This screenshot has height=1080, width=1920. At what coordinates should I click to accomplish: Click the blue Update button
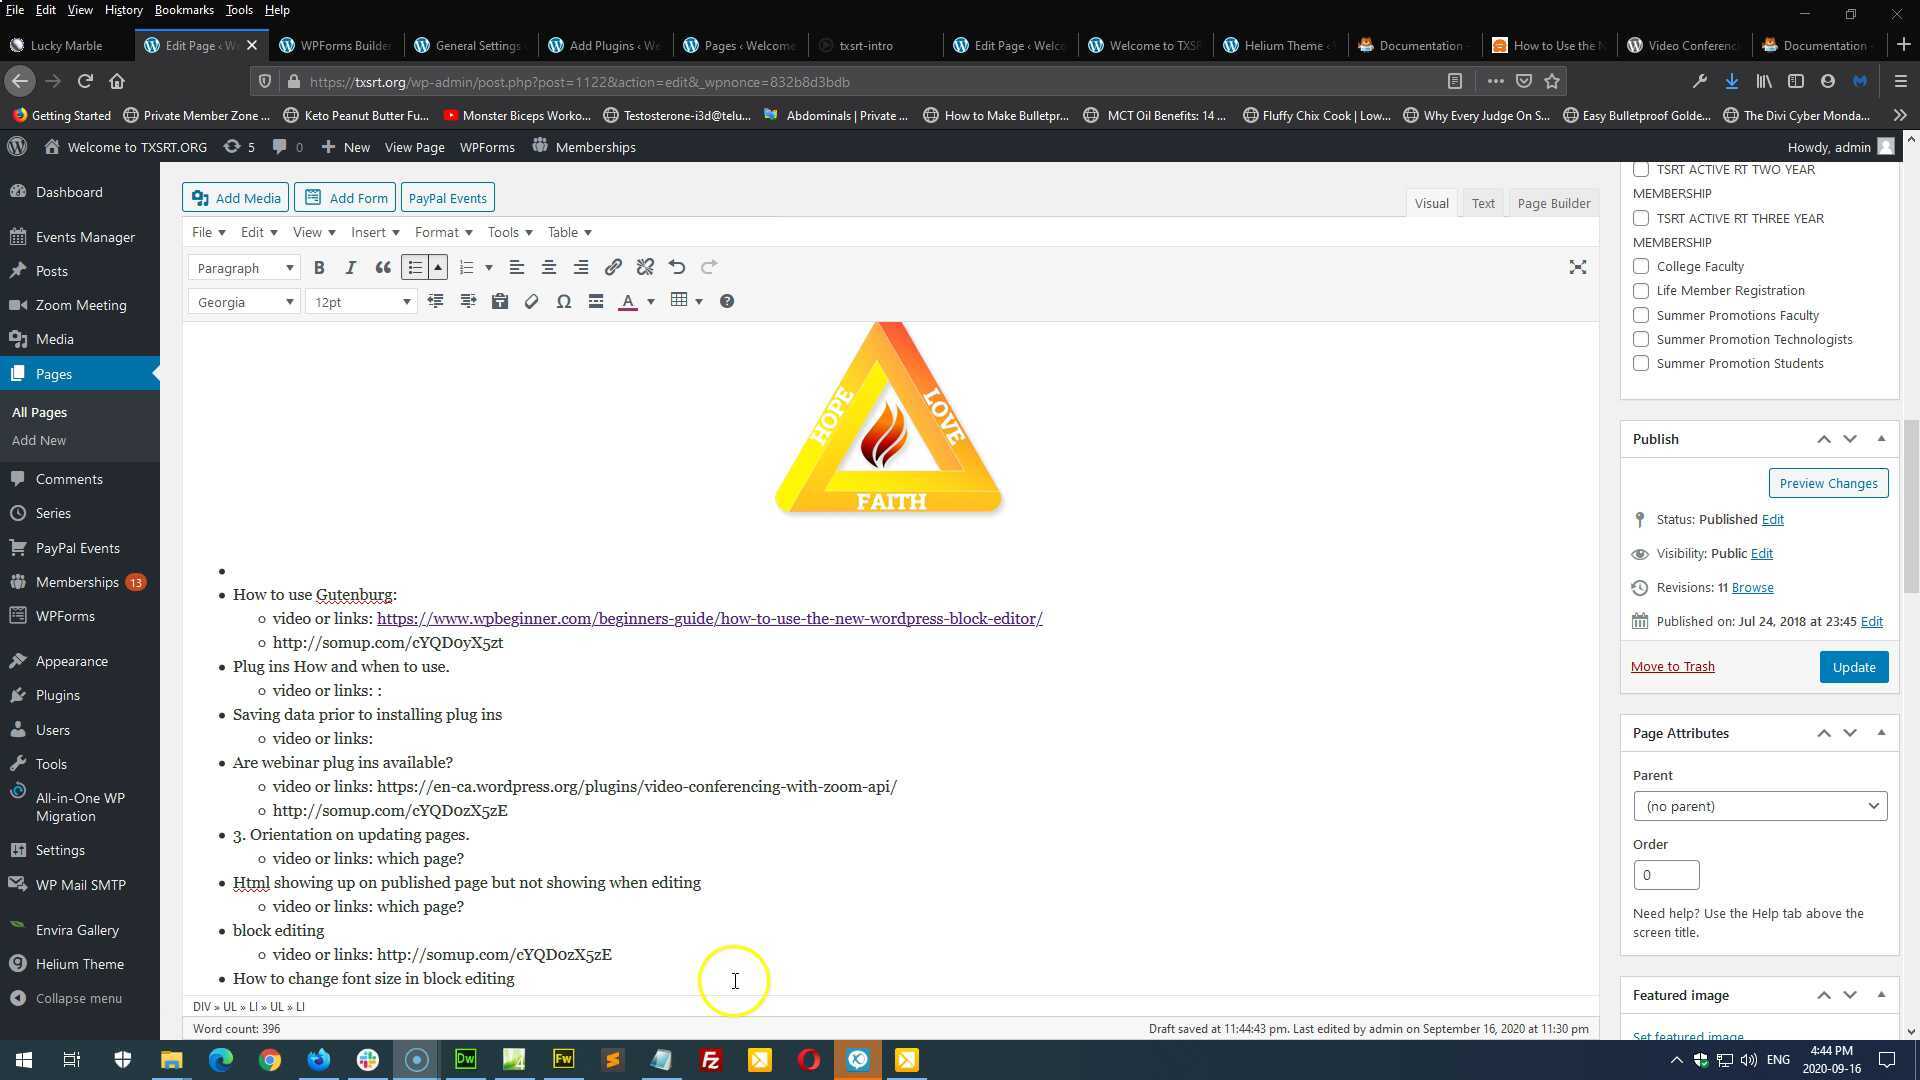coord(1853,668)
